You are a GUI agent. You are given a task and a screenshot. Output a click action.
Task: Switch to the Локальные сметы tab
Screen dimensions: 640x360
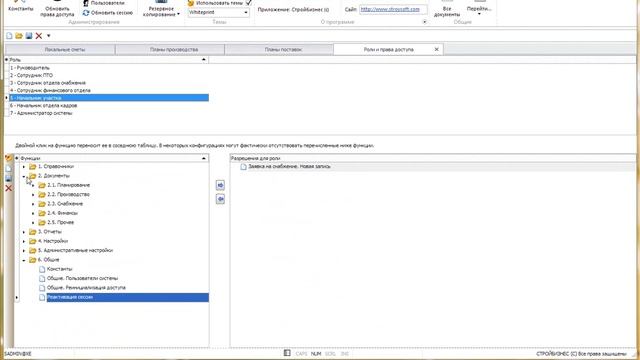click(x=60, y=49)
